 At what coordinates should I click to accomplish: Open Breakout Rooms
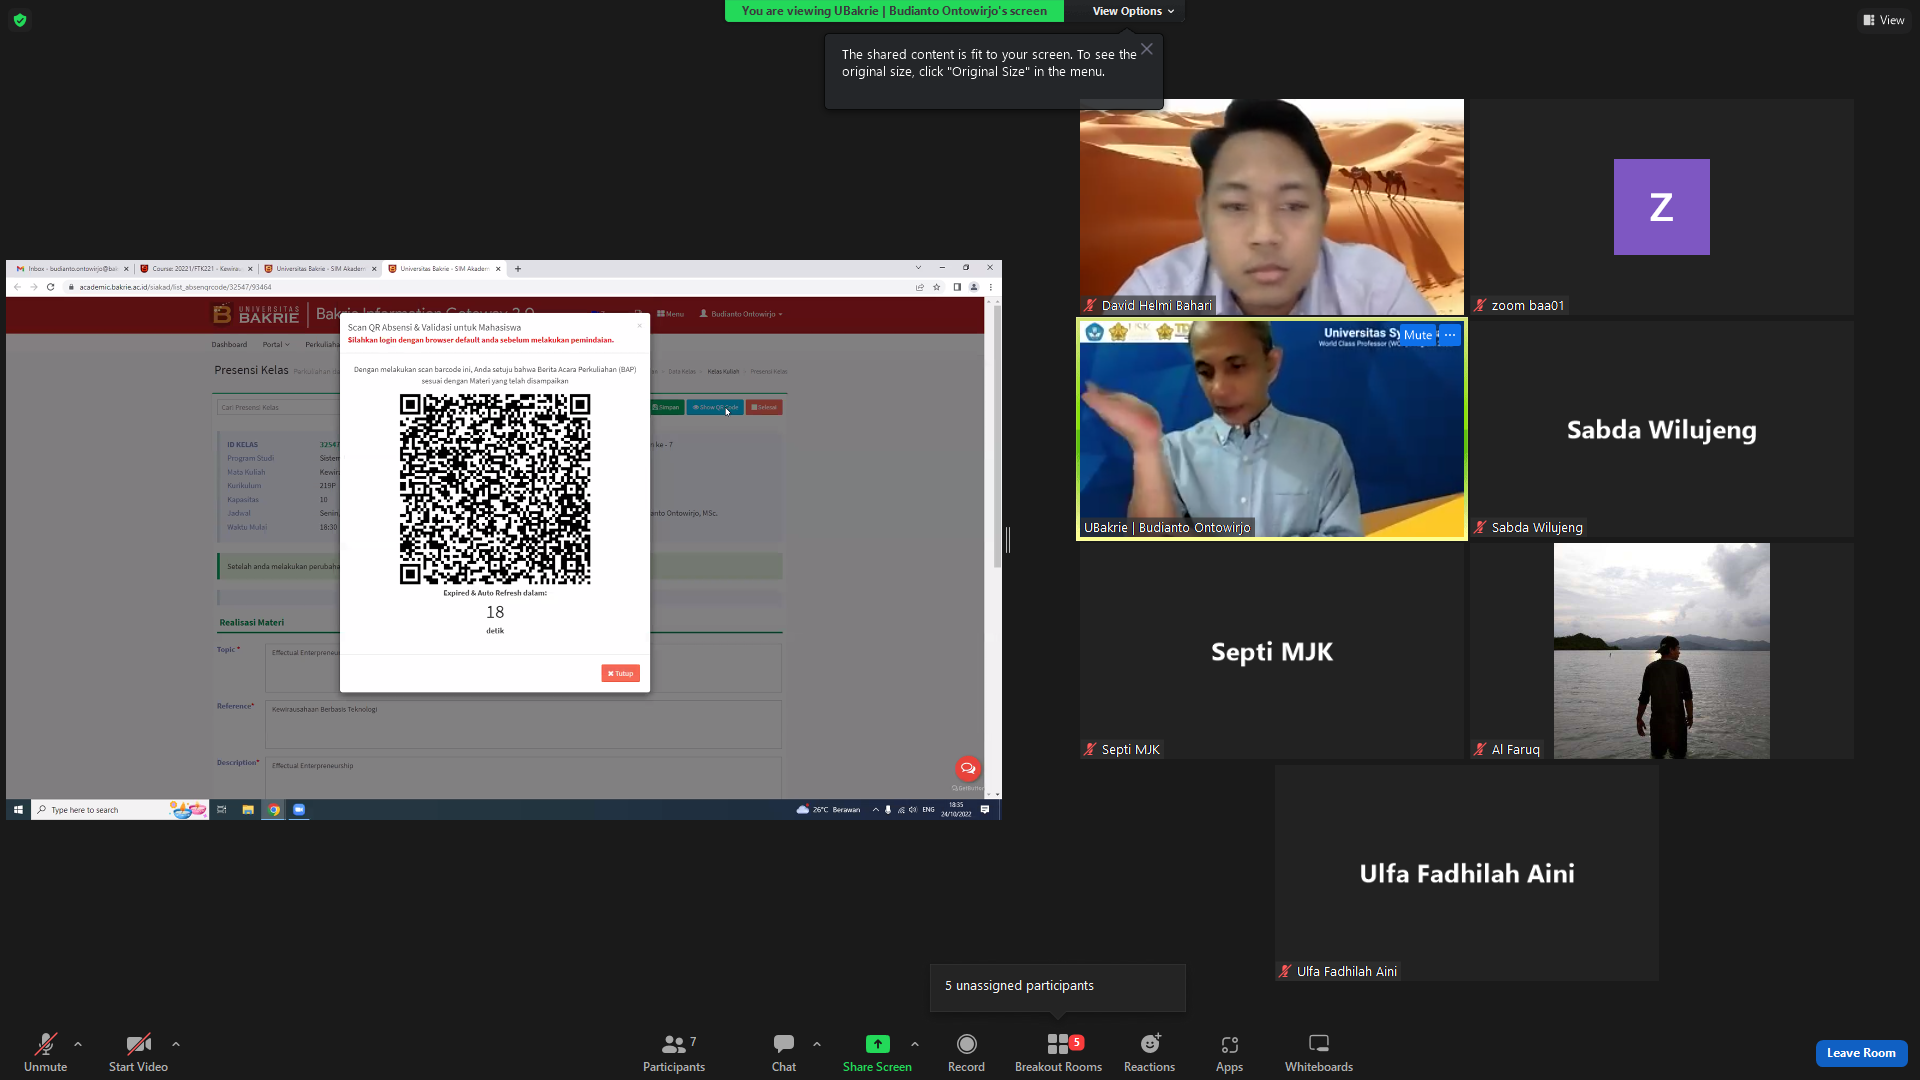[1058, 1053]
